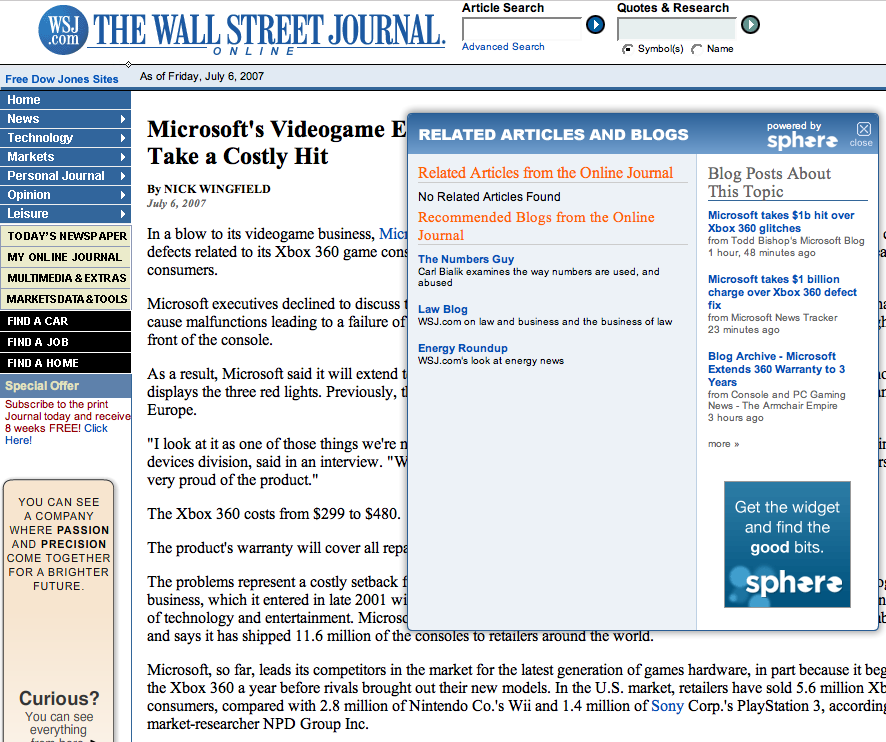The width and height of the screenshot is (886, 742).
Task: Expand the Opinion submenu arrow
Action: point(123,195)
